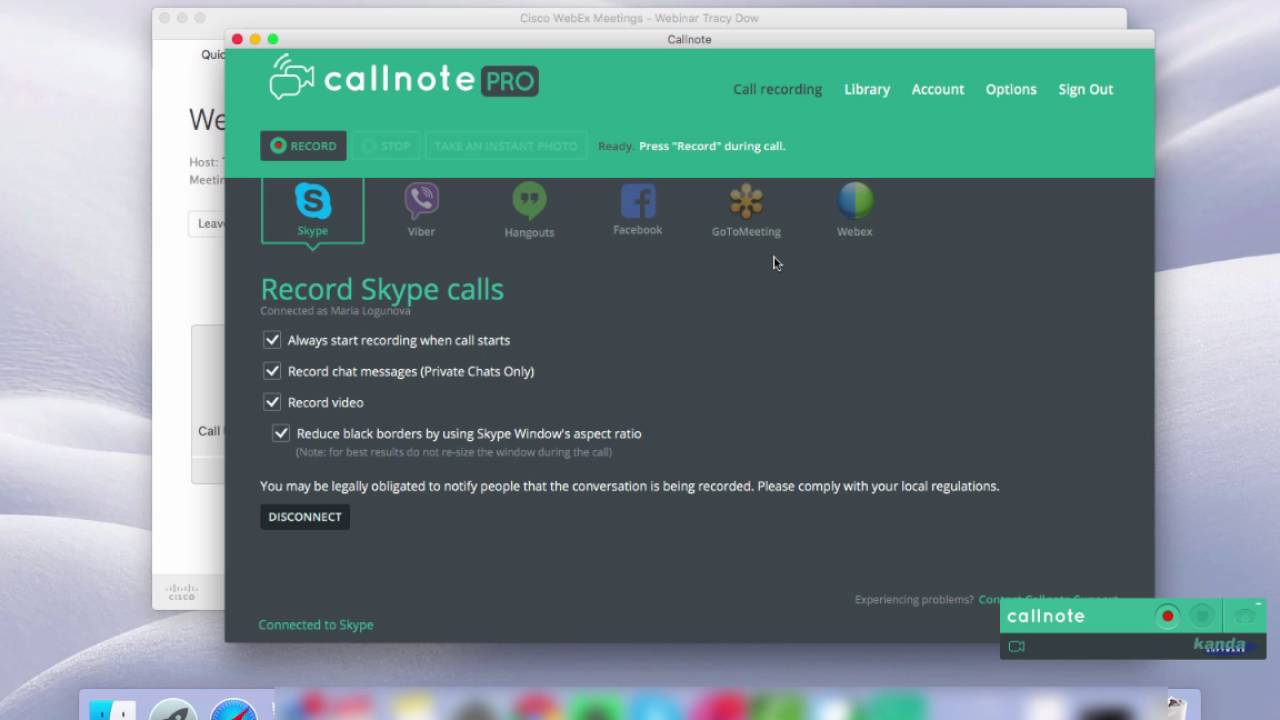1280x720 pixels.
Task: Click the legal notification notice text
Action: [x=629, y=486]
